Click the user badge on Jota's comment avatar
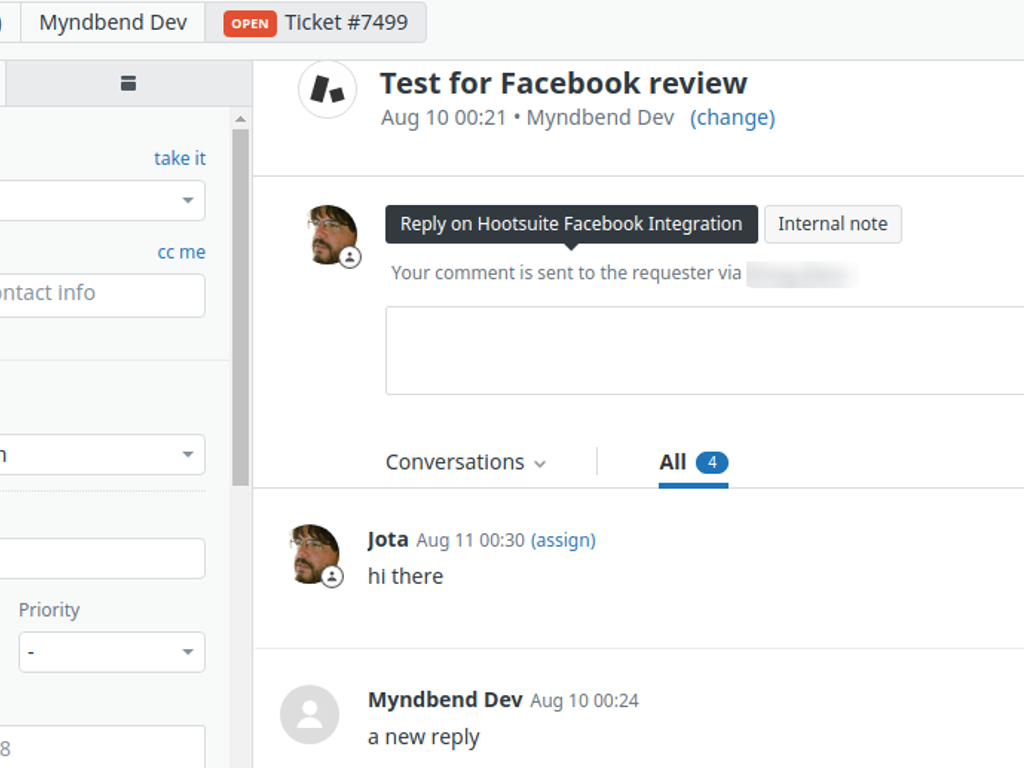Viewport: 1024px width, 768px height. 333,577
